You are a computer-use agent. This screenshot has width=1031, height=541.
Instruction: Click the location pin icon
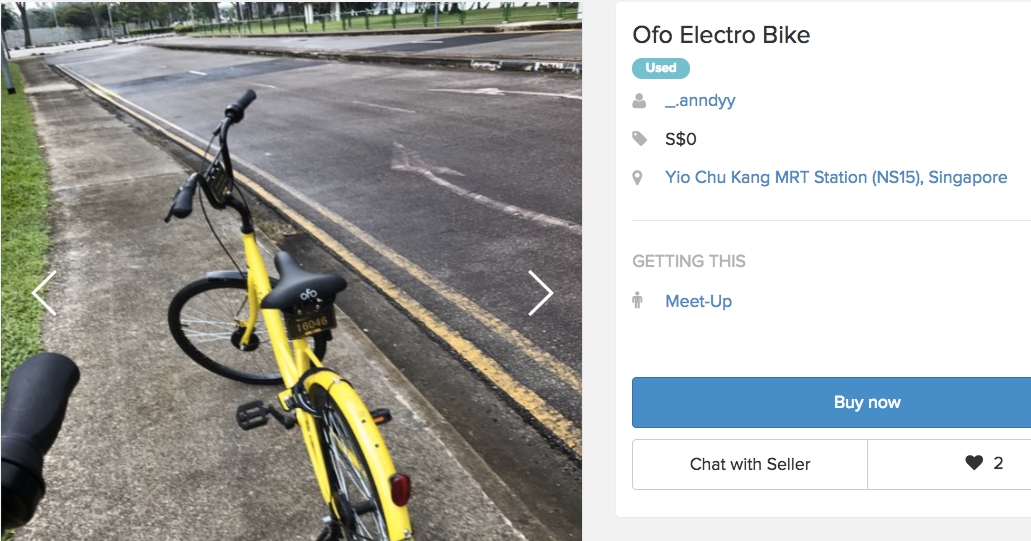pyautogui.click(x=638, y=178)
